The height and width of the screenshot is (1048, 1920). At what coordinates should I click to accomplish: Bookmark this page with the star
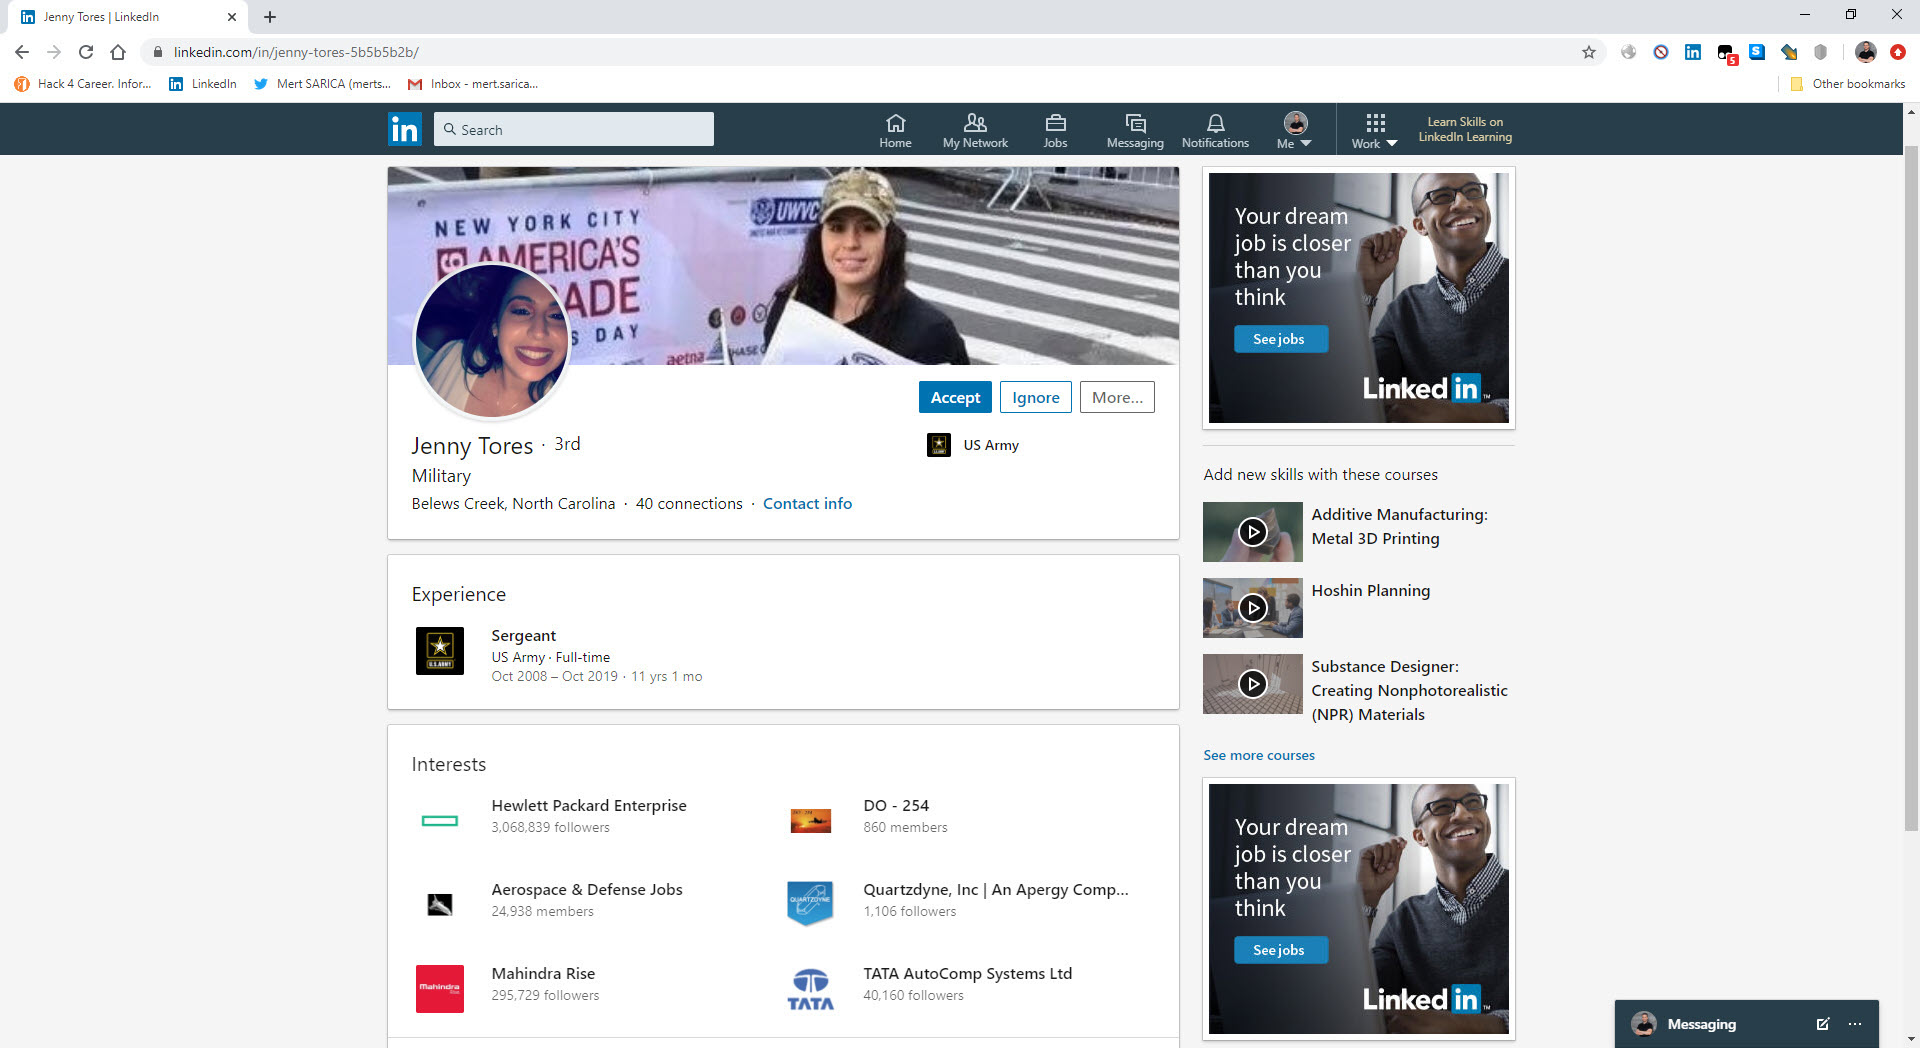tap(1589, 52)
